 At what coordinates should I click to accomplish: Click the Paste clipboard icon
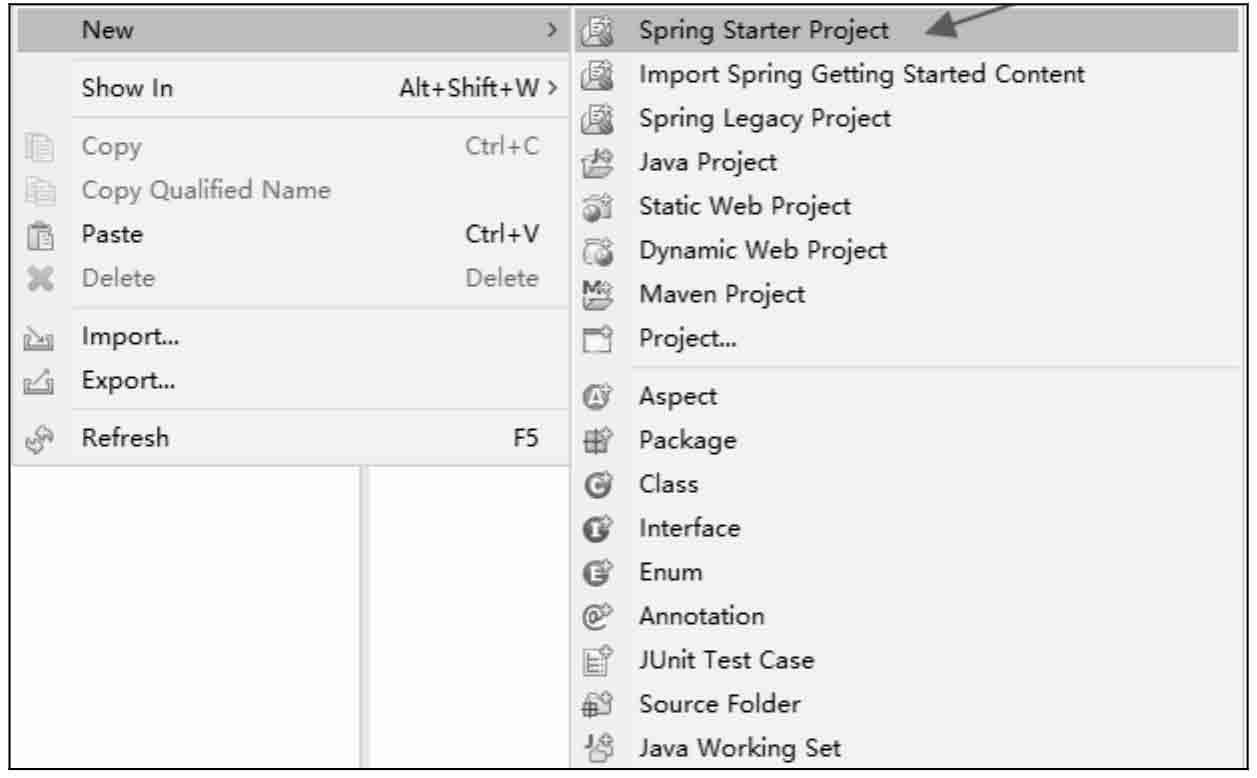point(35,235)
